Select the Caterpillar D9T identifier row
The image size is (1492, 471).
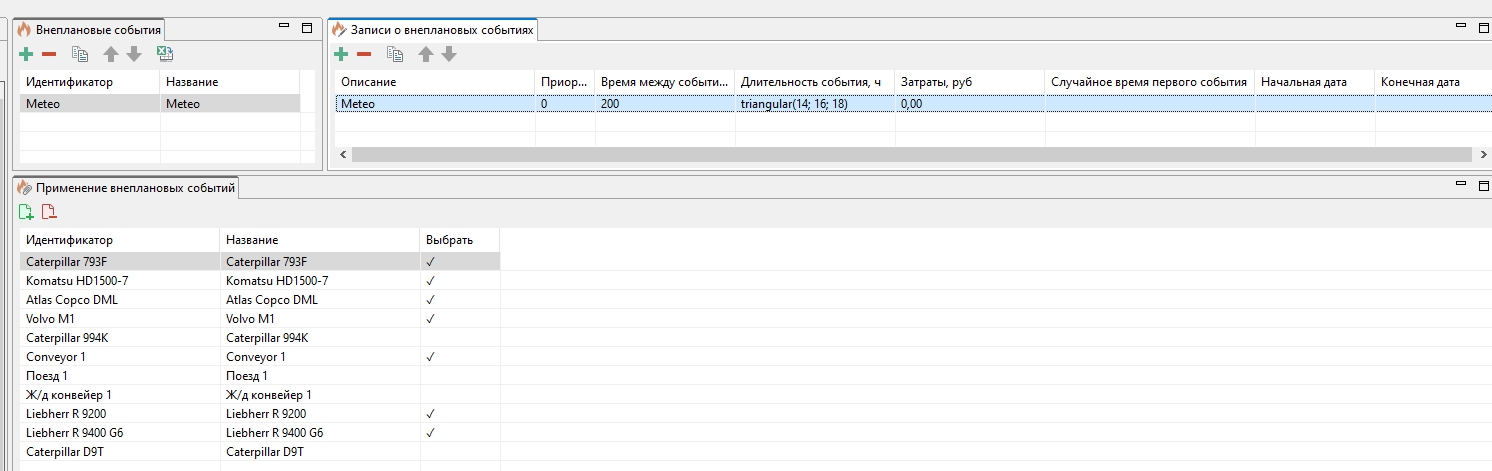point(120,452)
